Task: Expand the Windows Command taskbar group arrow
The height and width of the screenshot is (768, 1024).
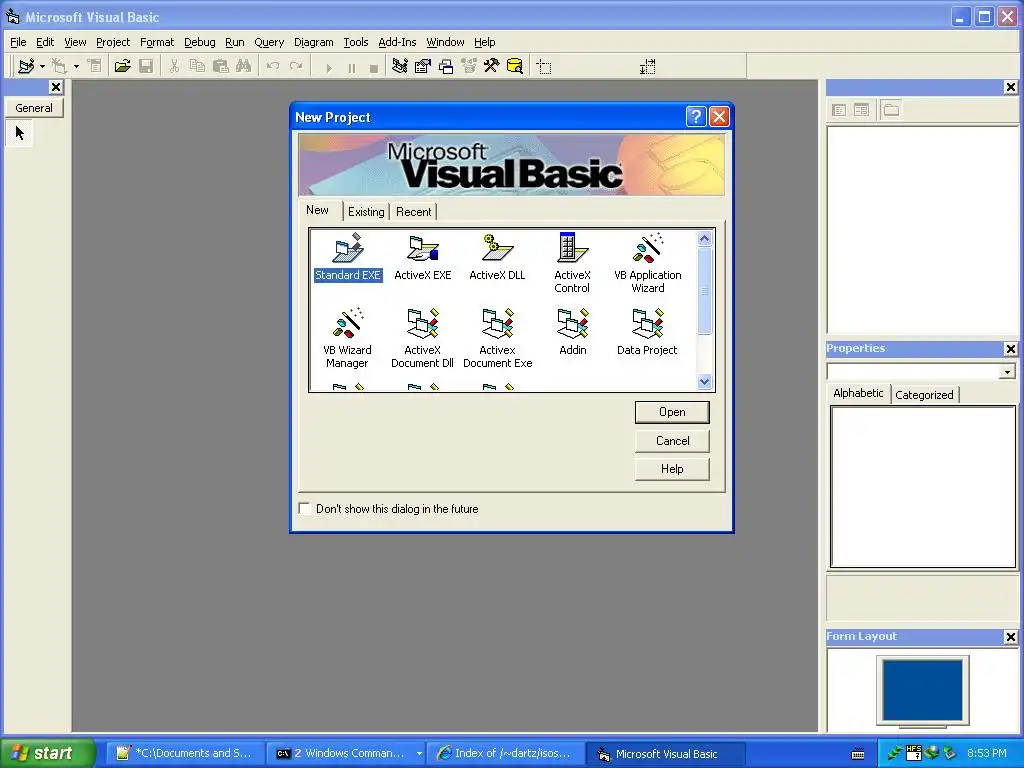Action: (x=419, y=754)
